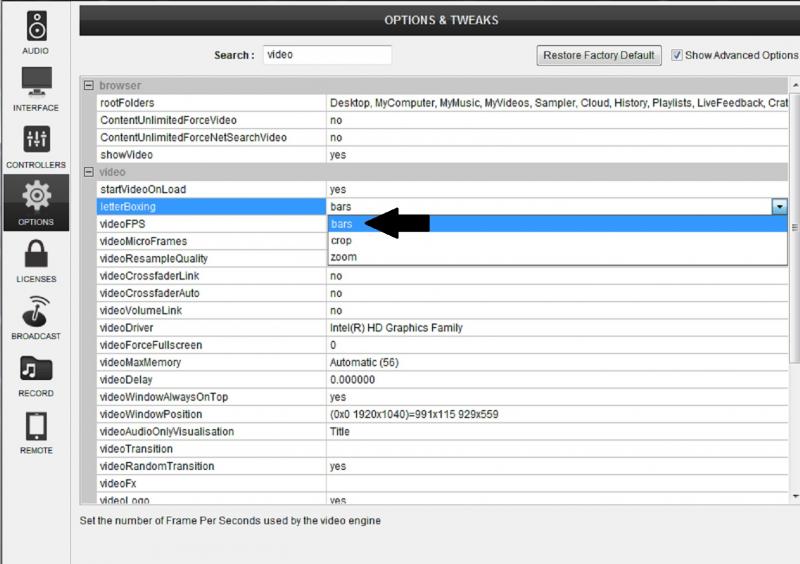Click Restore Factory Default button
The height and width of the screenshot is (564, 800).
(x=599, y=55)
